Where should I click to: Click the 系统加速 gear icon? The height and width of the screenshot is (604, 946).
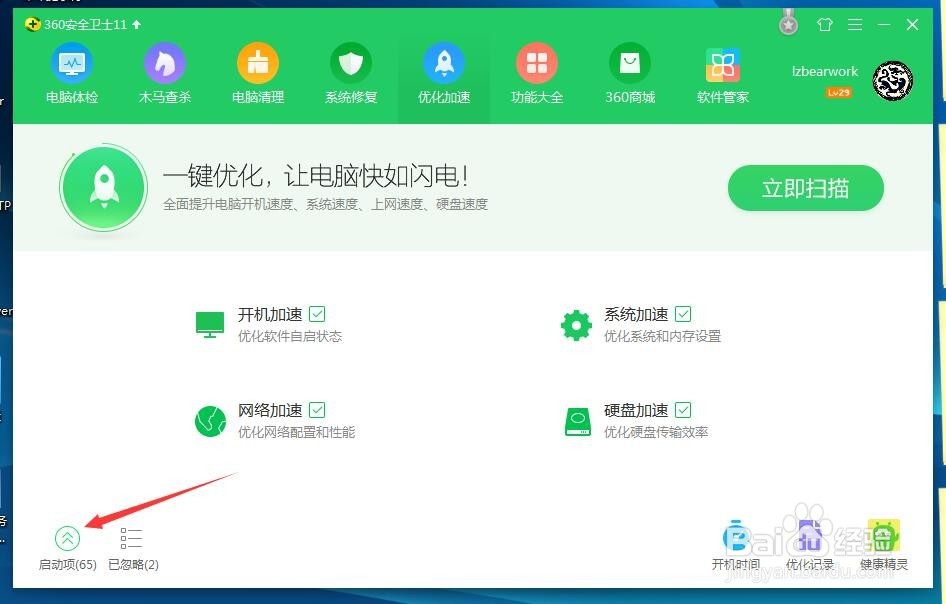click(576, 325)
